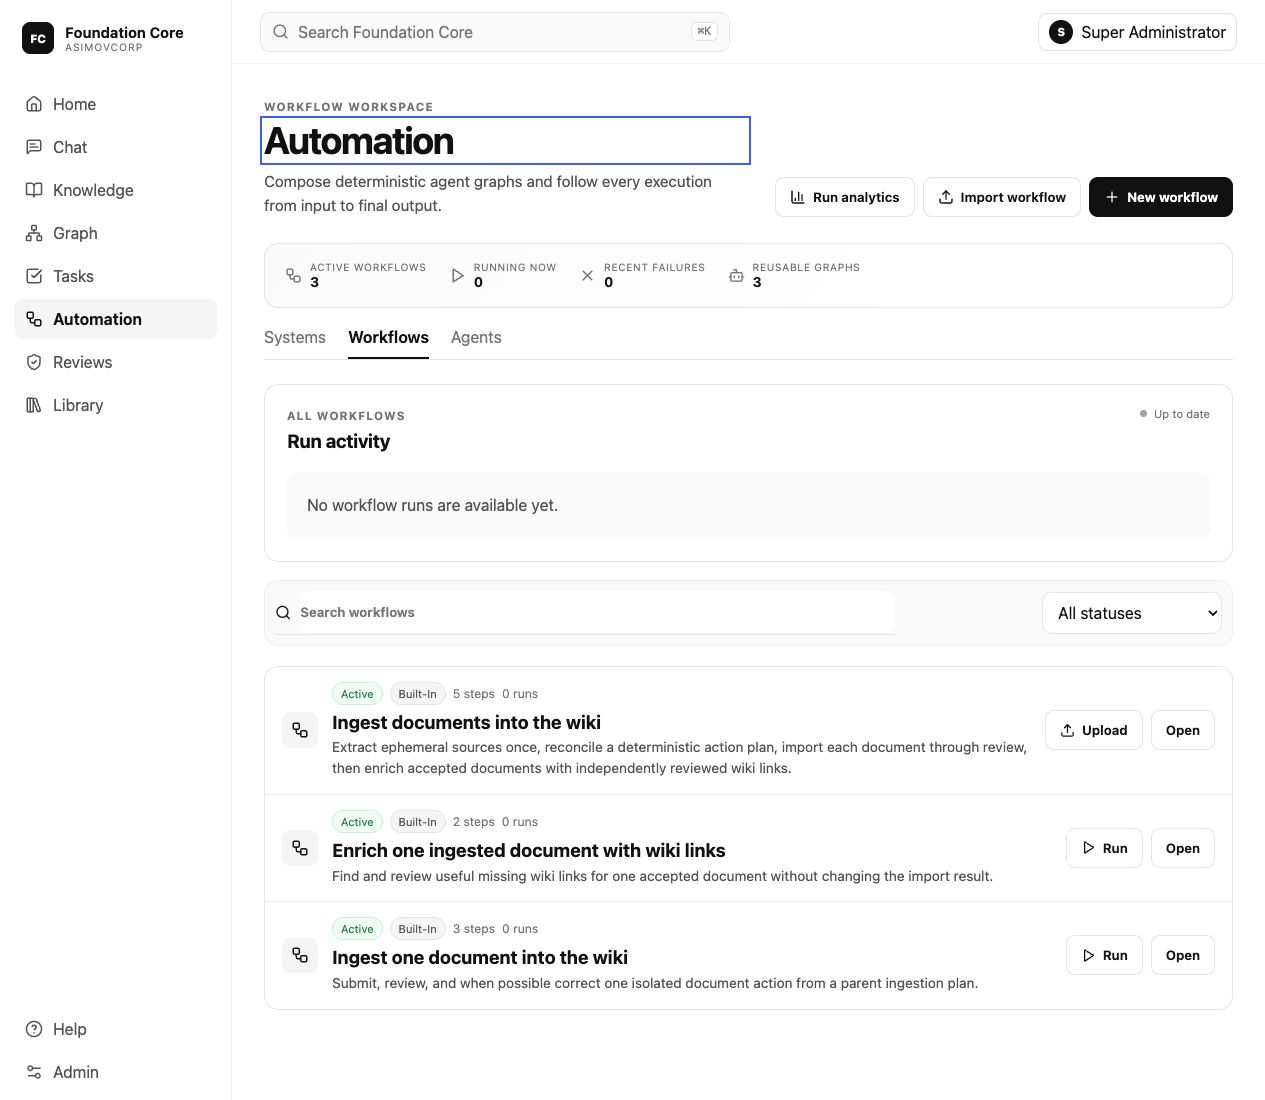Click the workflow icon for Enrich one ingested document
The width and height of the screenshot is (1265, 1100).
pos(300,848)
